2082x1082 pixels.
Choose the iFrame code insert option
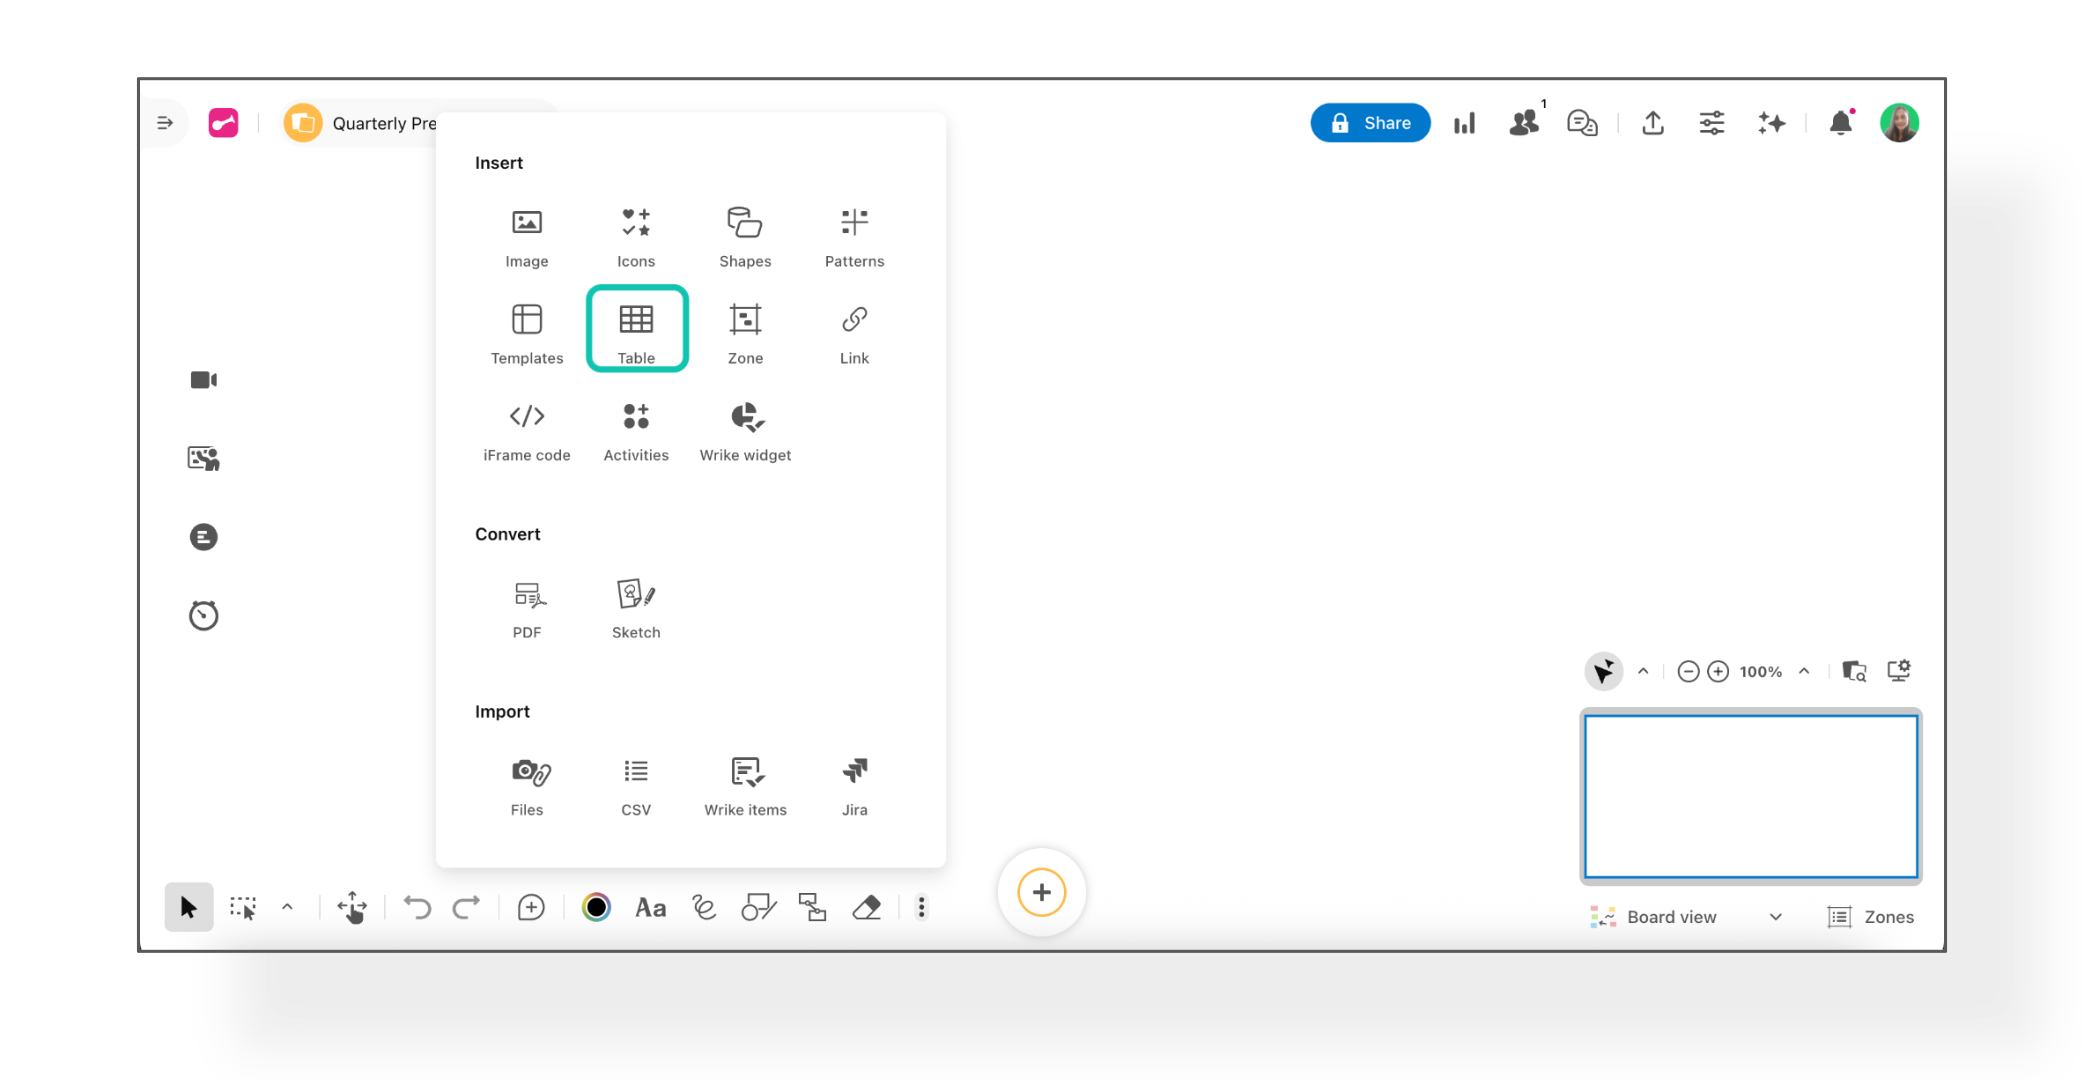527,430
